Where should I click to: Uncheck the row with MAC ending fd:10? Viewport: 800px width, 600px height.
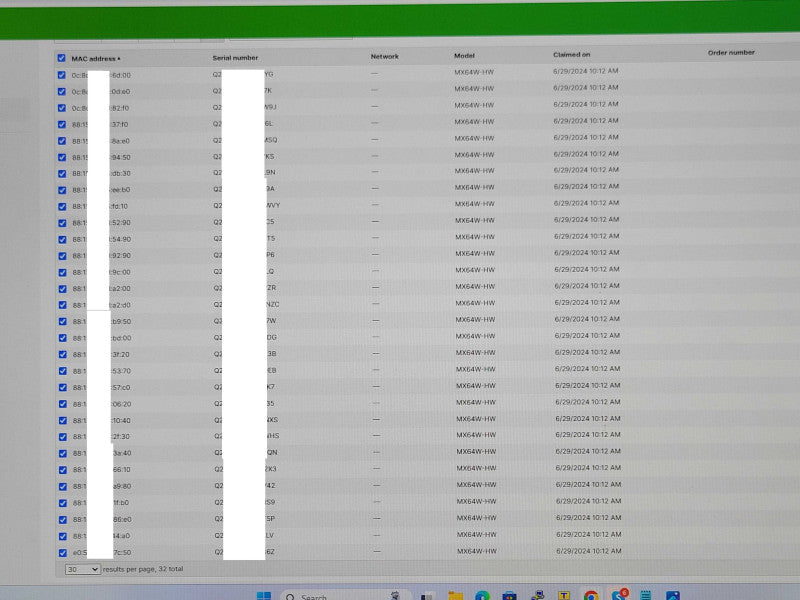pos(62,207)
